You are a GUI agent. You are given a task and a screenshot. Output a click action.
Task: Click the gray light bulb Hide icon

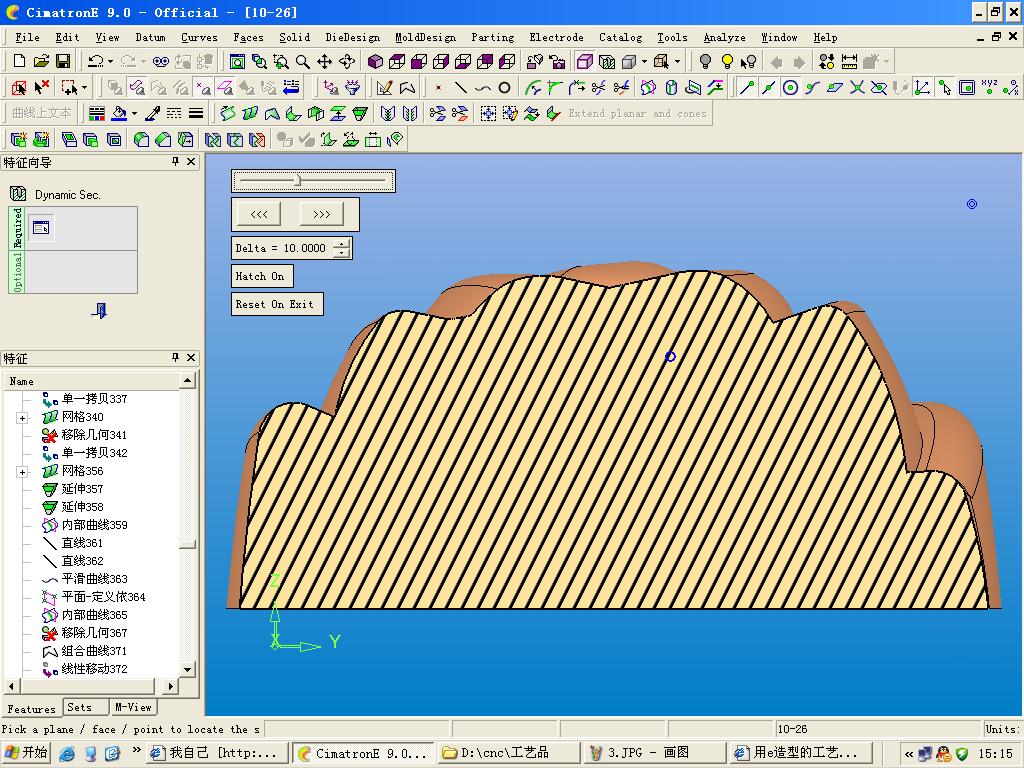point(705,61)
